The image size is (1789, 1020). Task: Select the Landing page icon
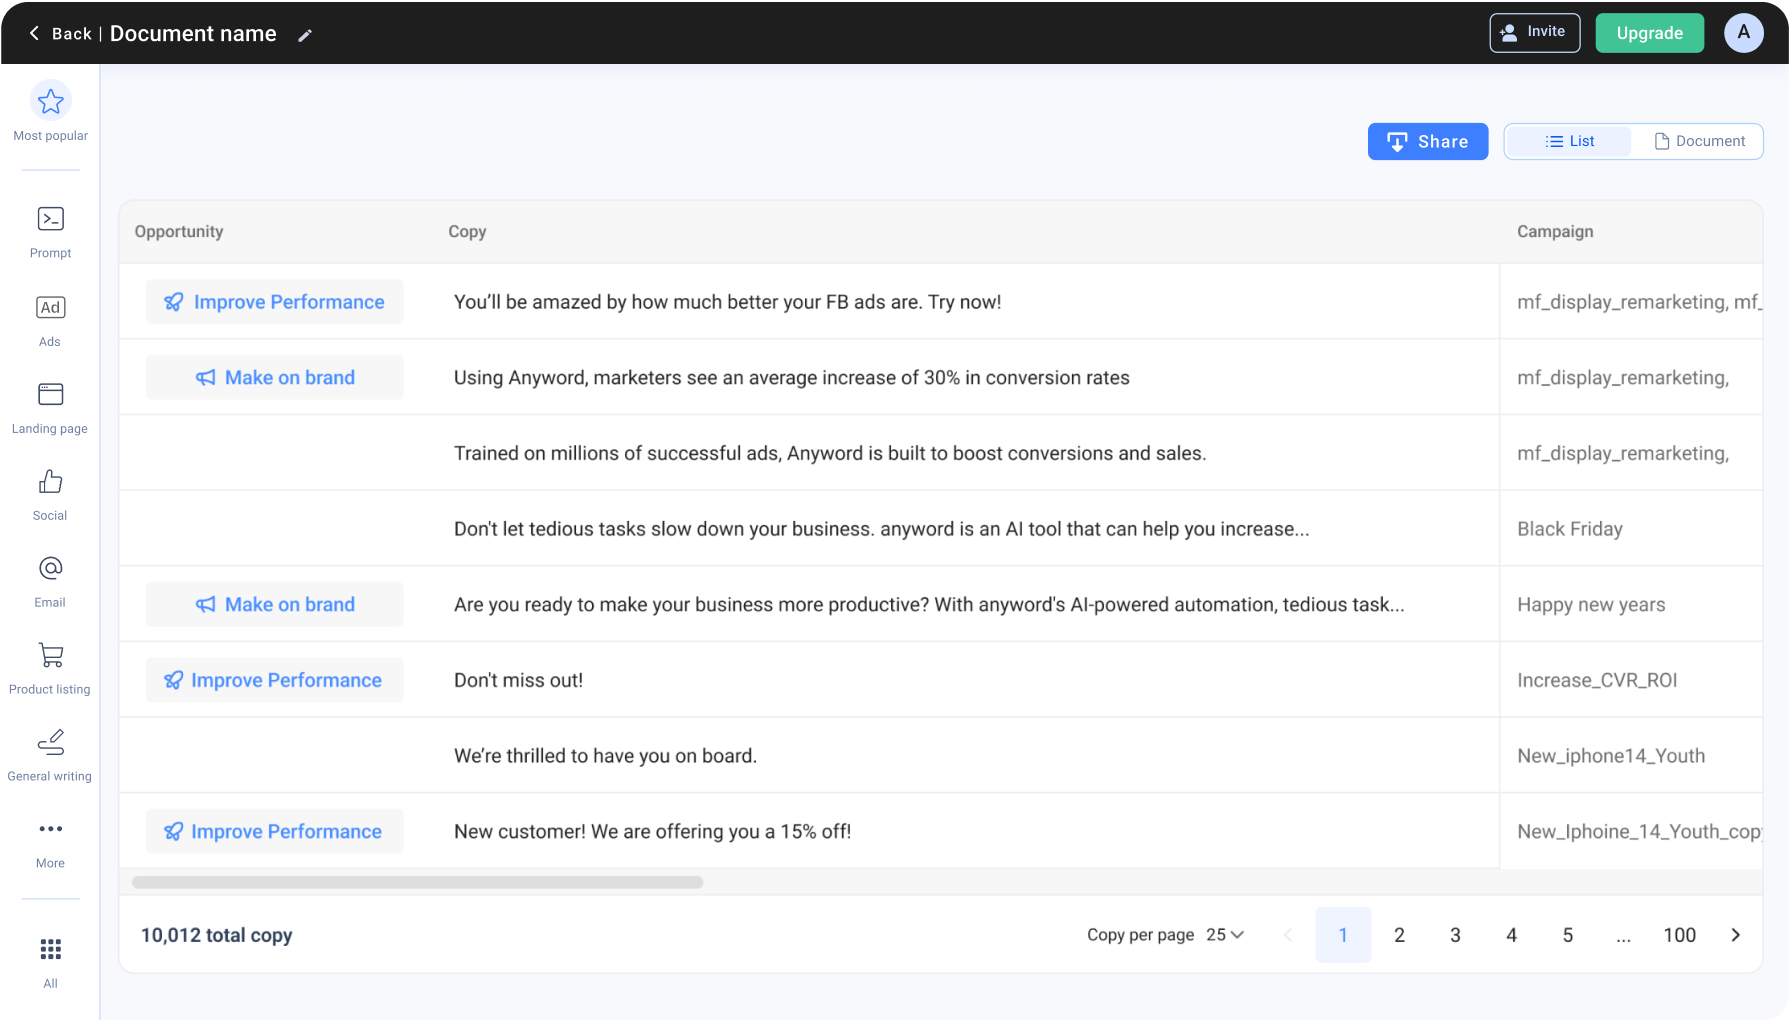pos(50,394)
